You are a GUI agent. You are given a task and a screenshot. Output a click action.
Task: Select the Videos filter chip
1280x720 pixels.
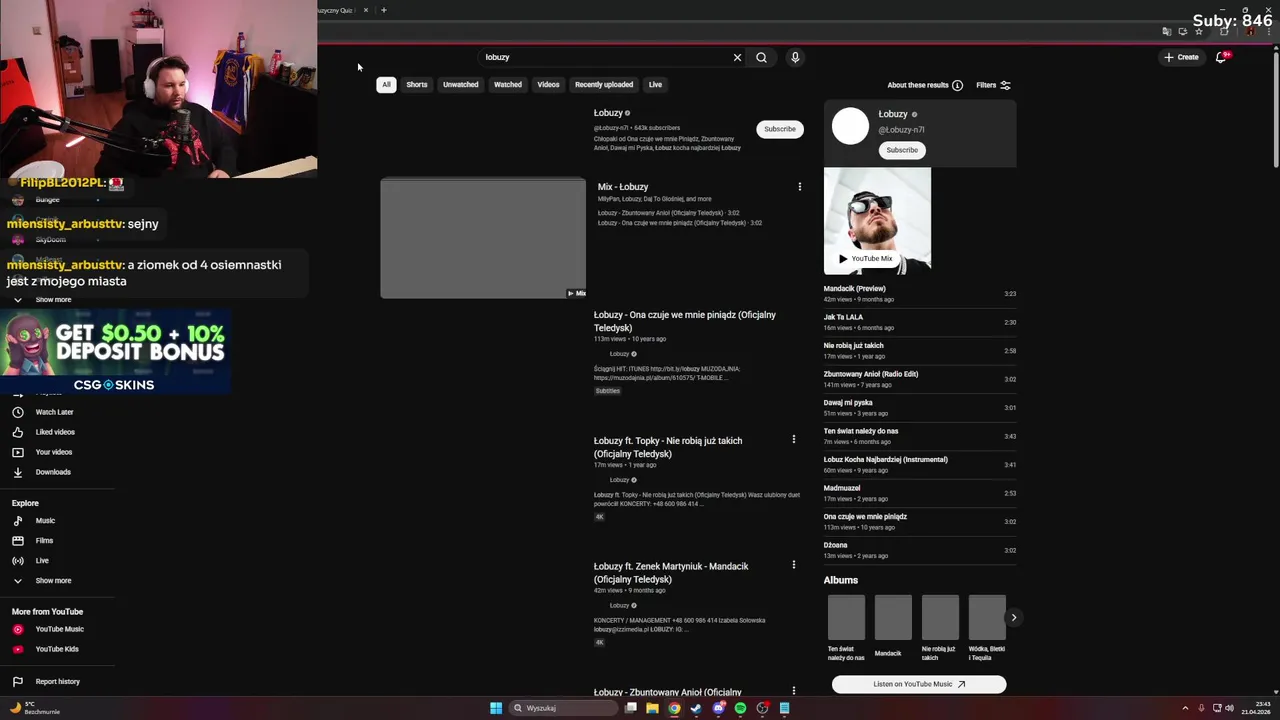click(x=548, y=84)
